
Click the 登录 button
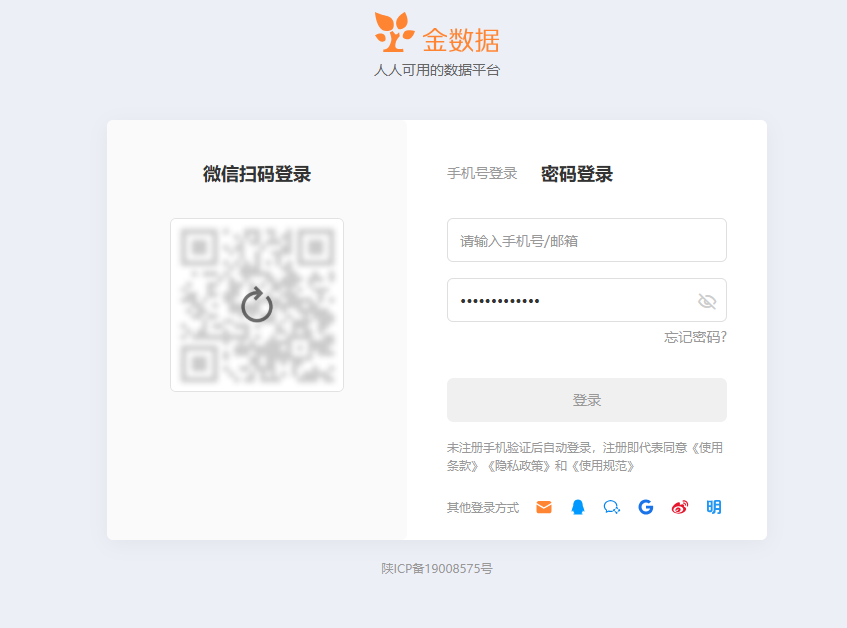[x=587, y=400]
